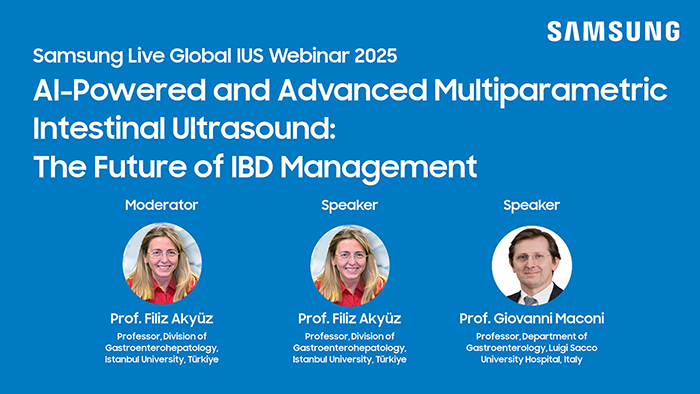This screenshot has height=394, width=700.
Task: Click the "Moderator" label
Action: (x=162, y=205)
